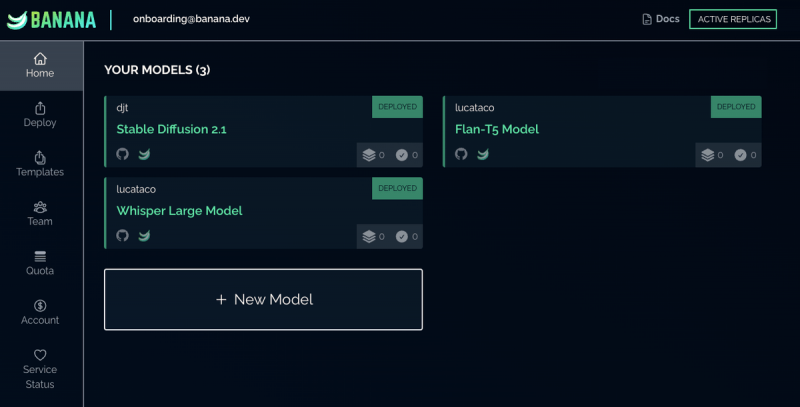Image resolution: width=800 pixels, height=407 pixels.
Task: Click the Banana logo in header
Action: point(50,20)
